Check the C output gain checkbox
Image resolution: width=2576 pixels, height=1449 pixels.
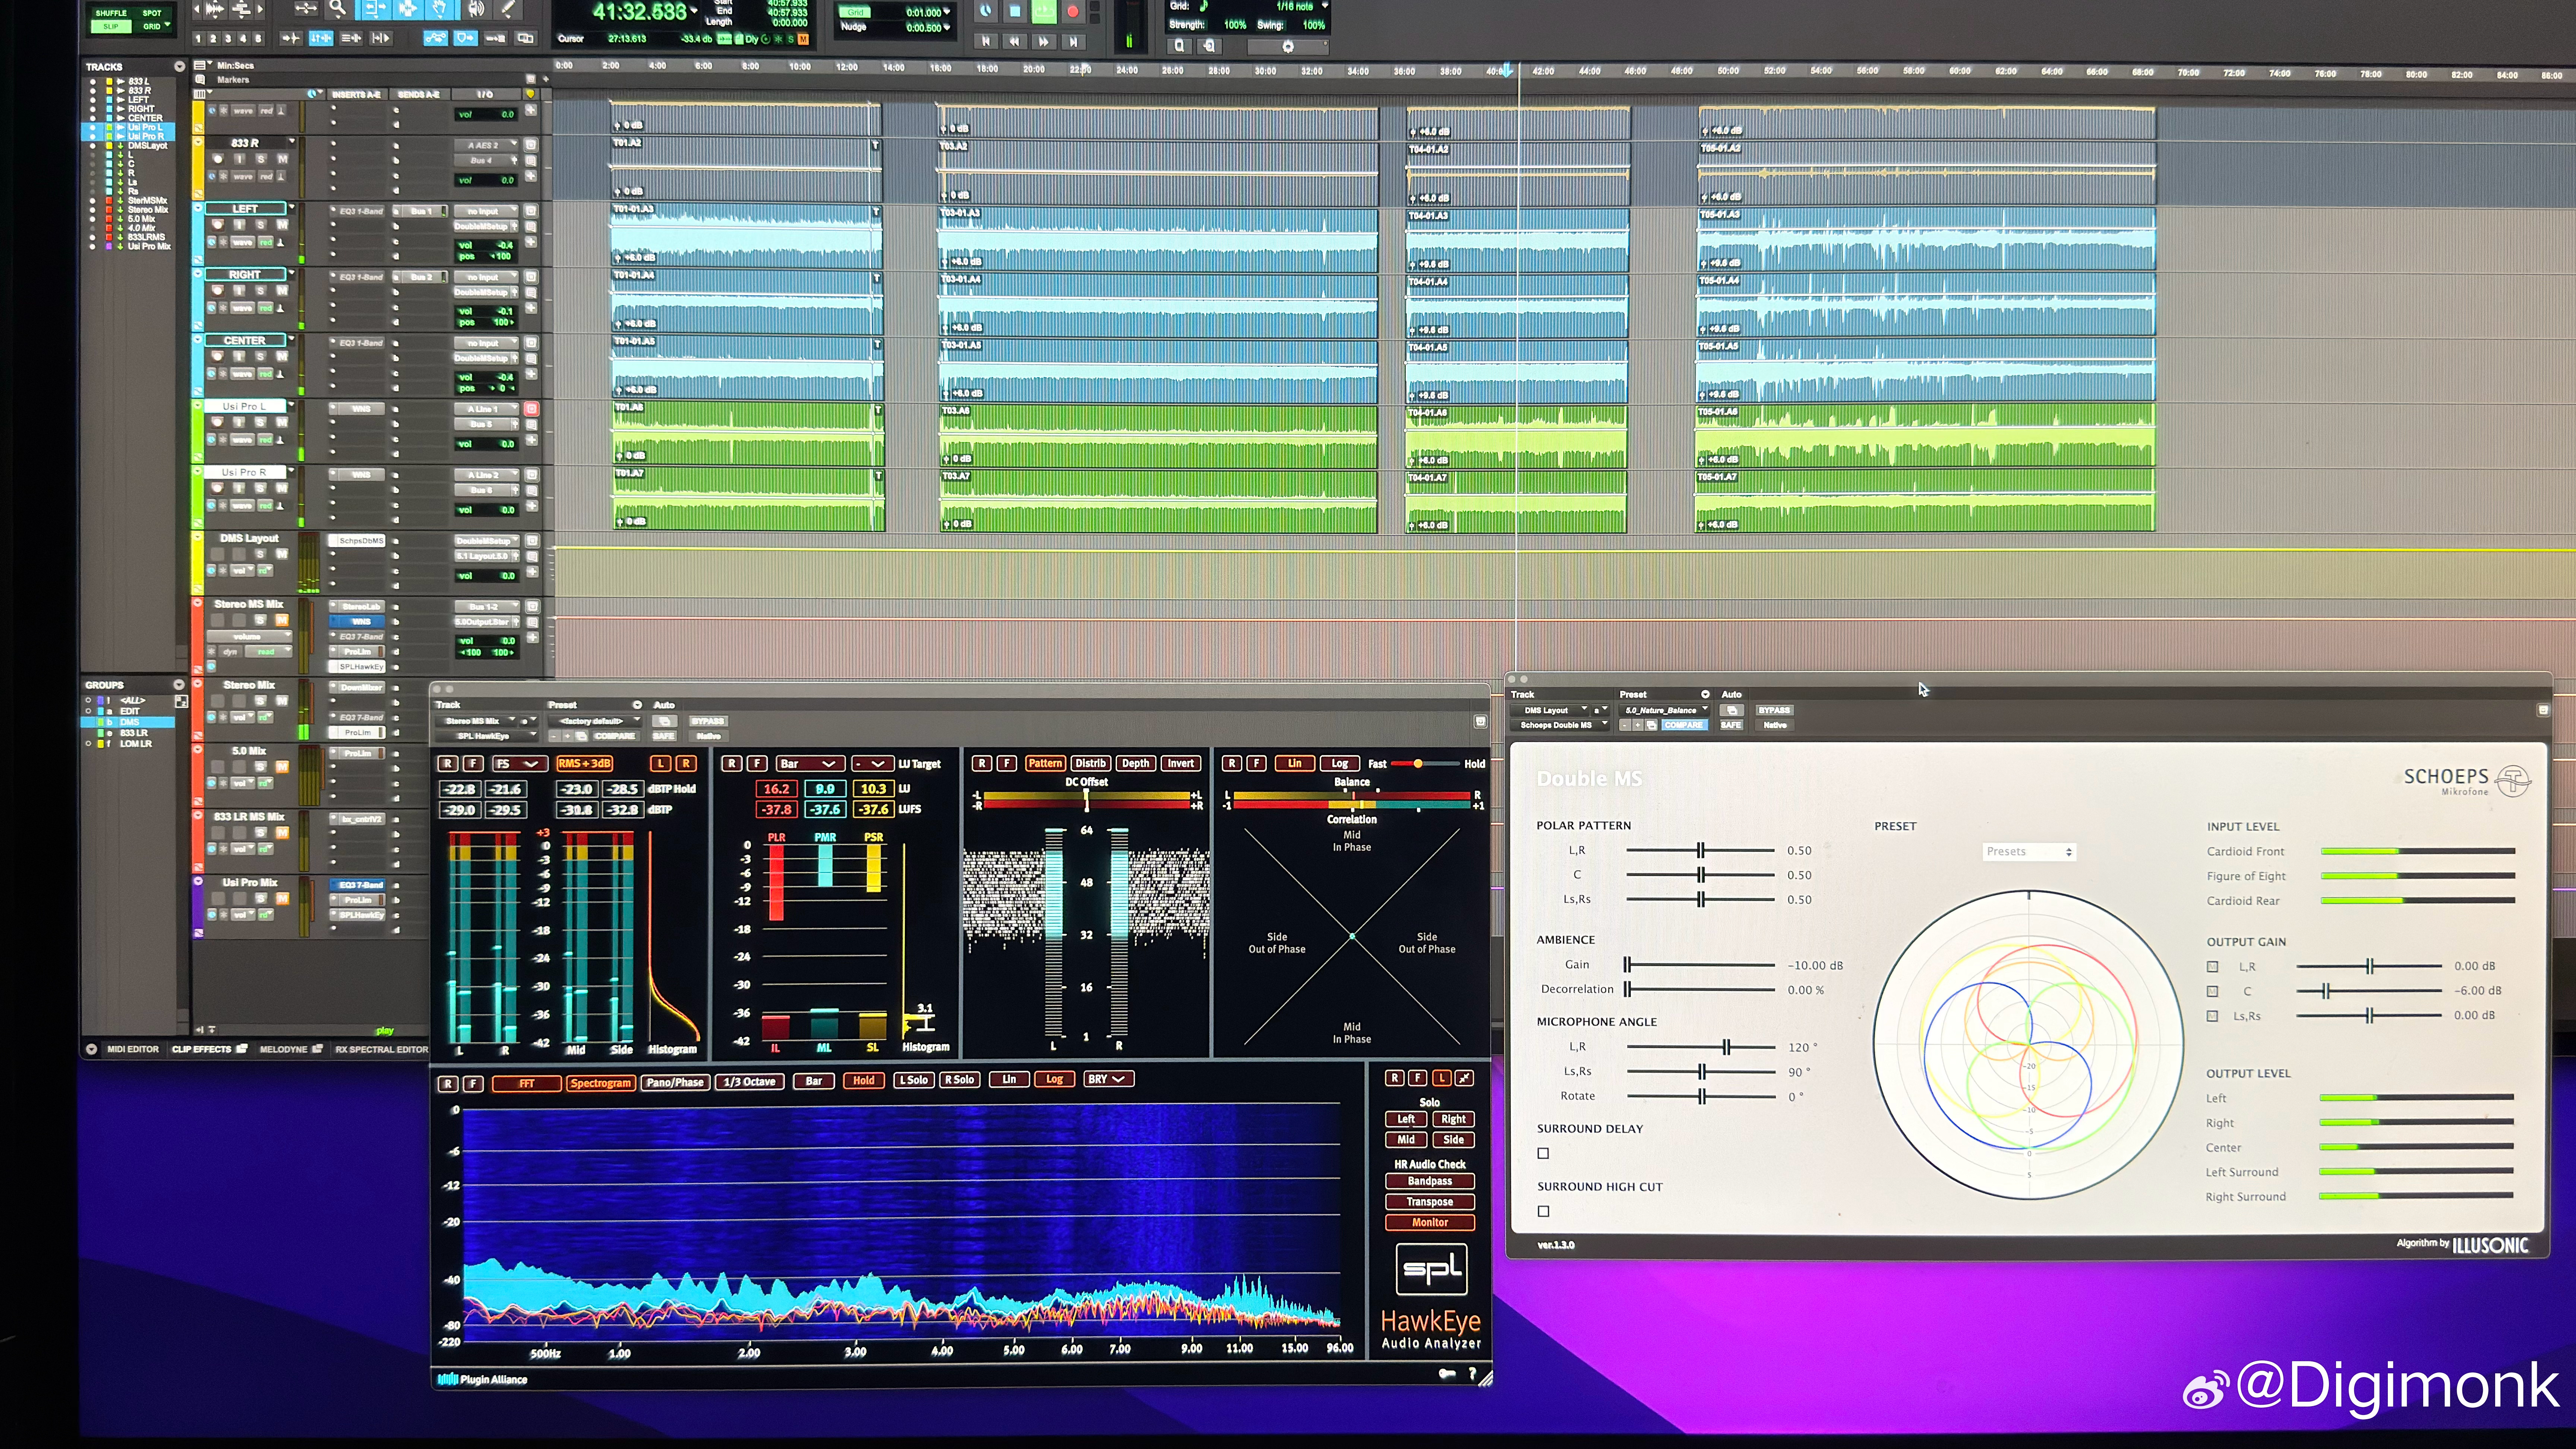click(x=2212, y=991)
